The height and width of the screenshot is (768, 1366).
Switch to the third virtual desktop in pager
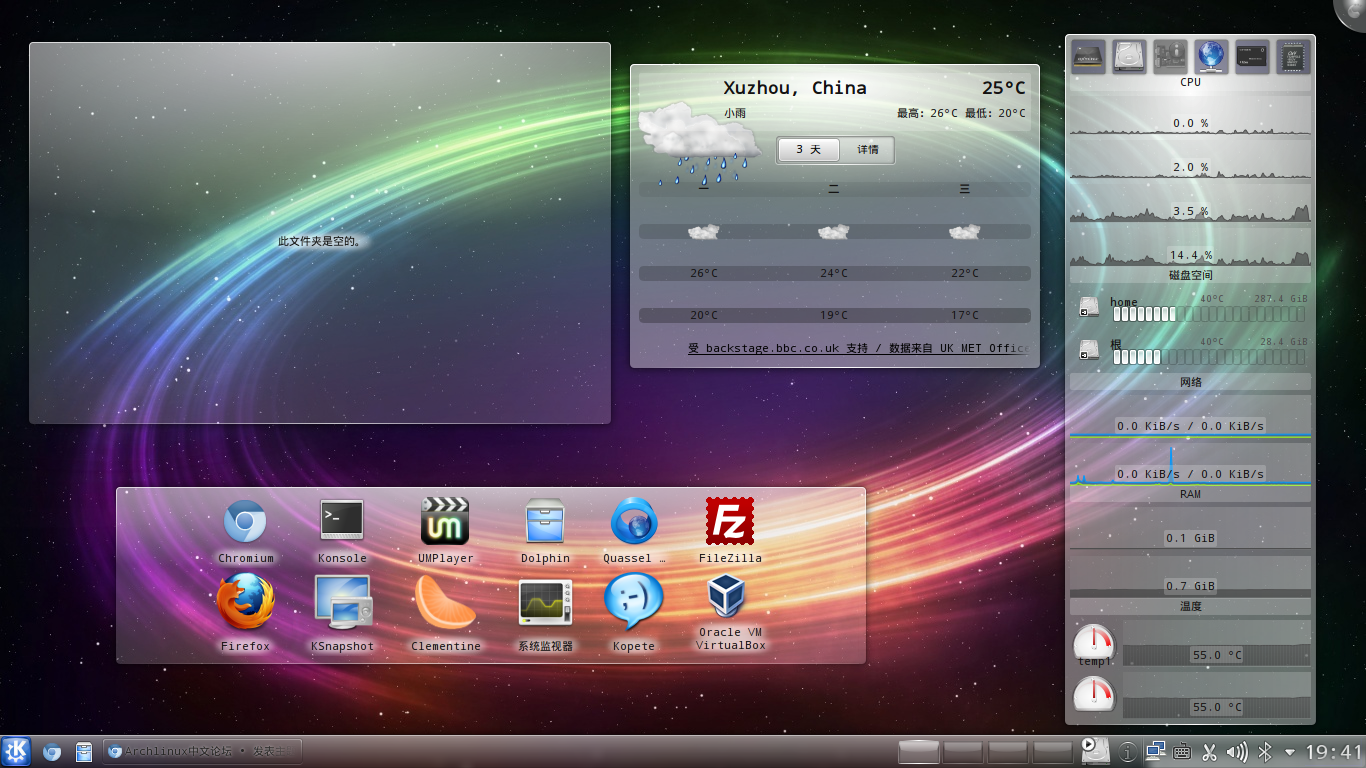(1008, 752)
